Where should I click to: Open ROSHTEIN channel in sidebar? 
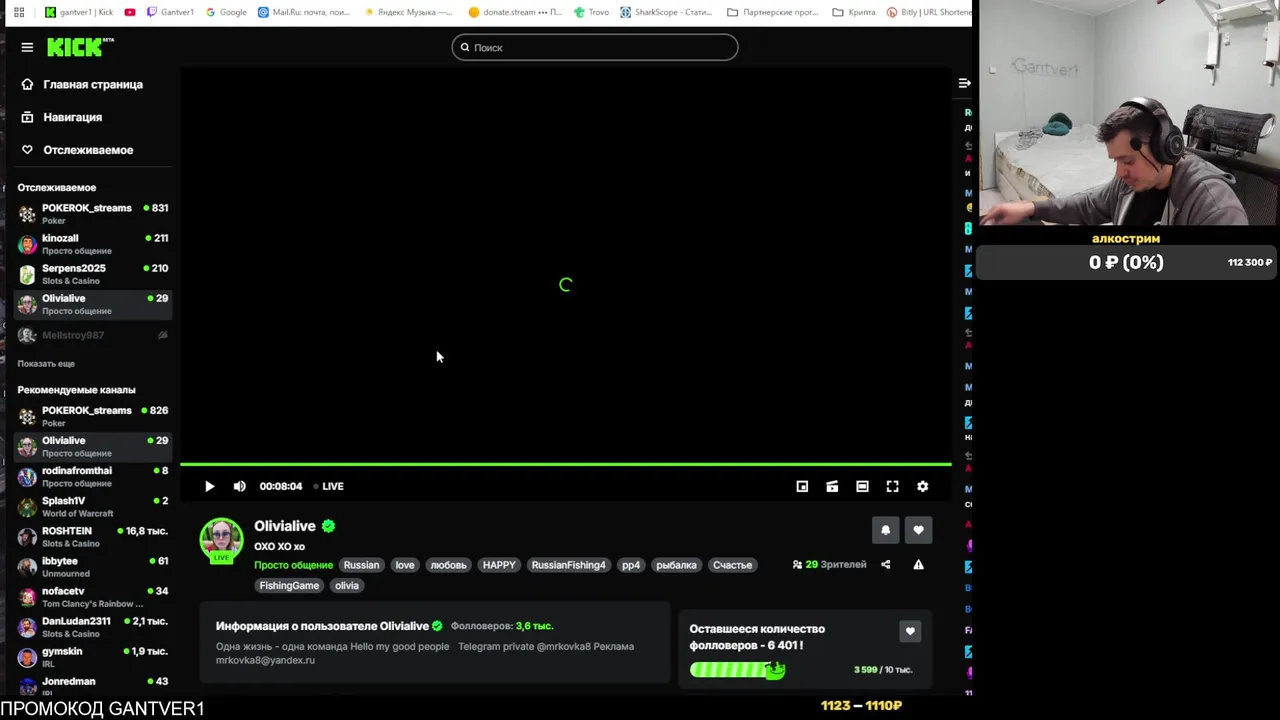coord(93,536)
